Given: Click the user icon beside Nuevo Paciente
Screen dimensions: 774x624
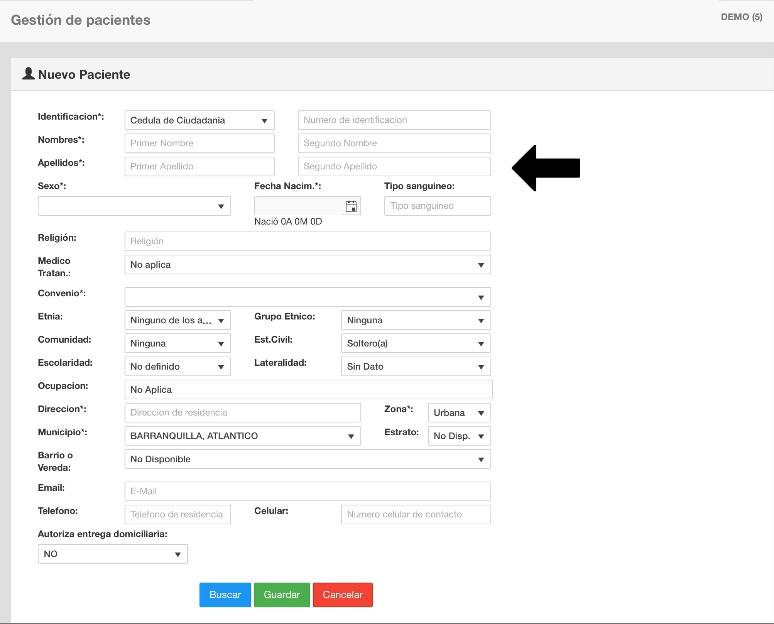Looking at the screenshot, I should (x=28, y=74).
